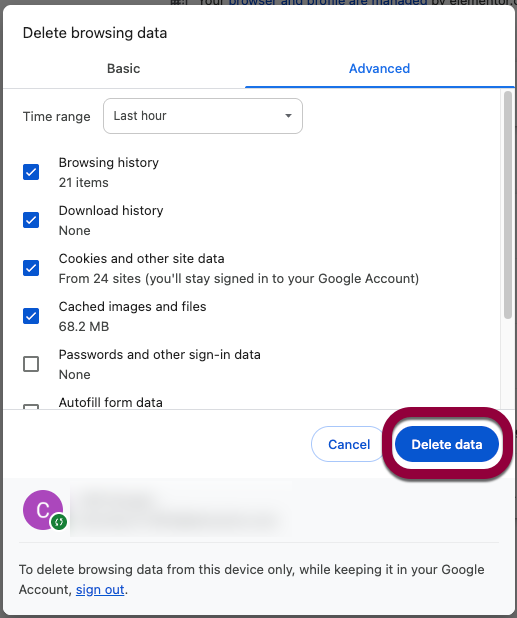Disable Cookies and other site data
The height and width of the screenshot is (618, 517).
click(x=31, y=268)
